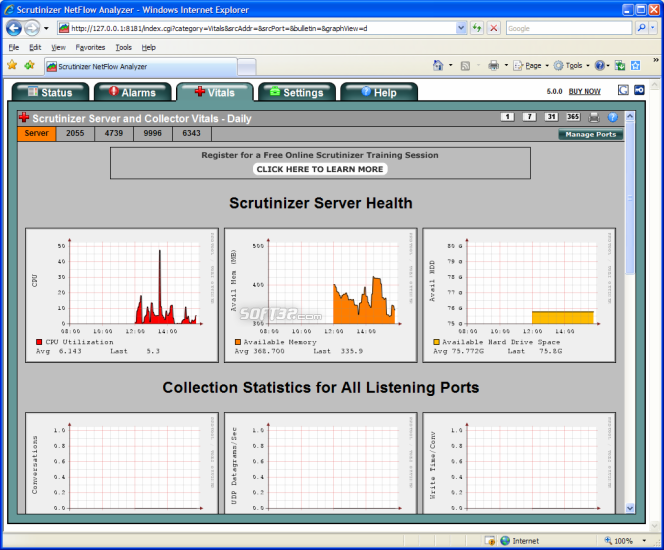The width and height of the screenshot is (664, 550).
Task: Click Add to Favorites star-plus icon
Action: coord(29,65)
